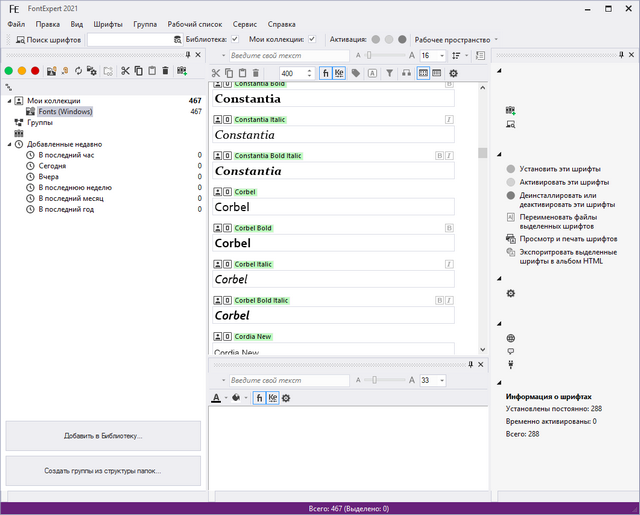This screenshot has width=640, height=515.
Task: Click the tag icon in font list toolbar
Action: point(356,73)
